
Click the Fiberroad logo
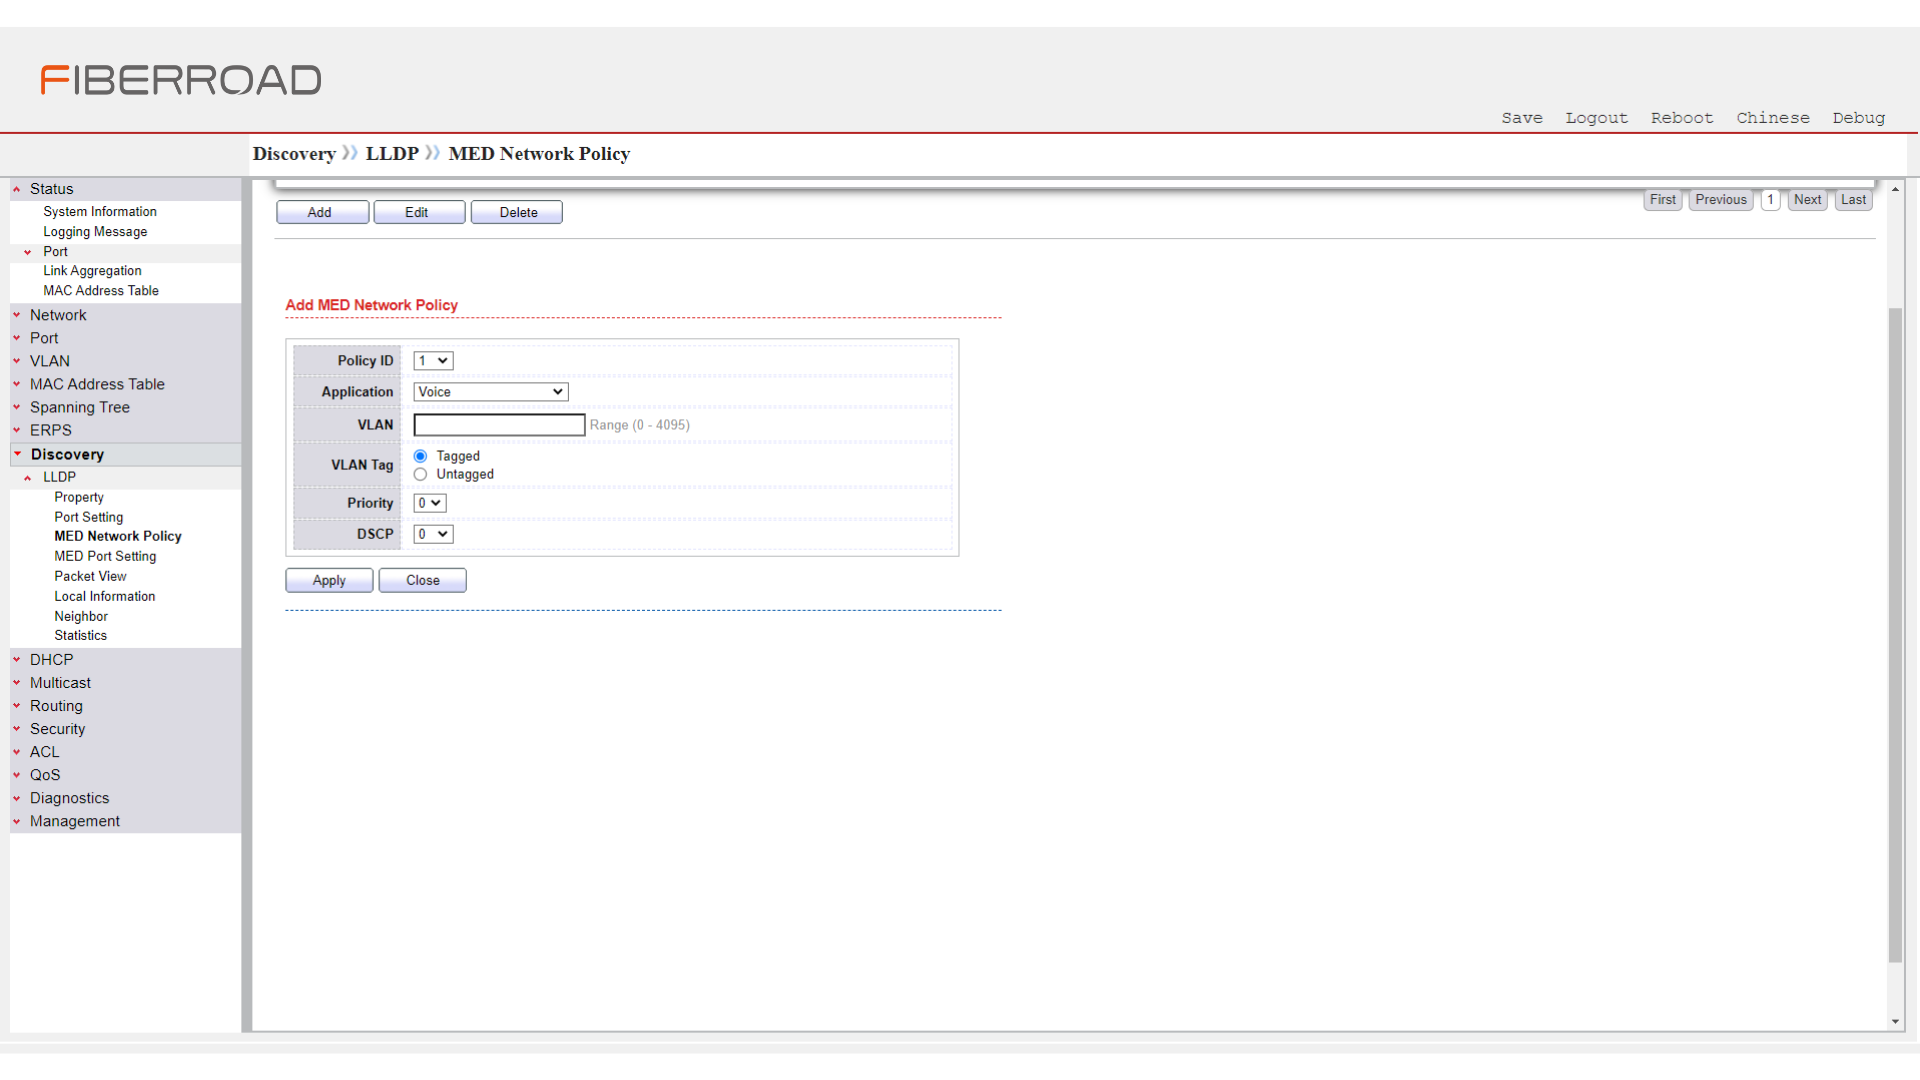coord(181,80)
